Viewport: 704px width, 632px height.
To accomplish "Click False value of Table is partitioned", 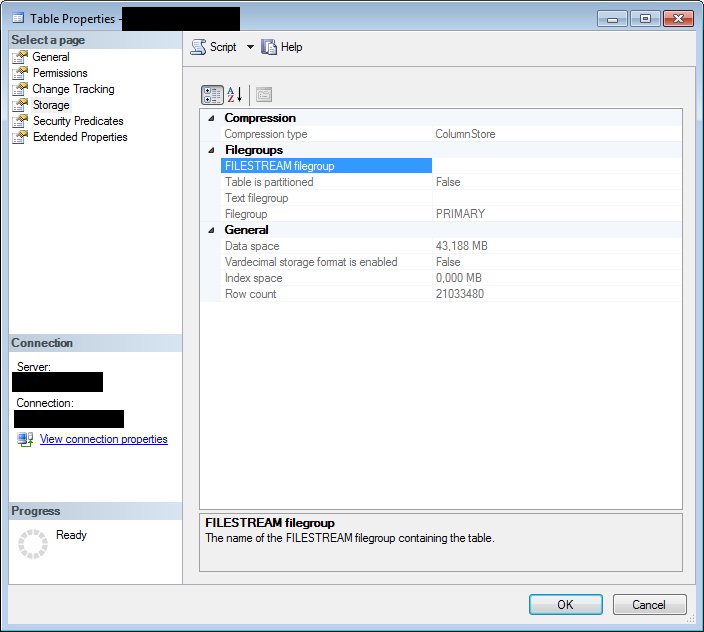I will tap(448, 182).
